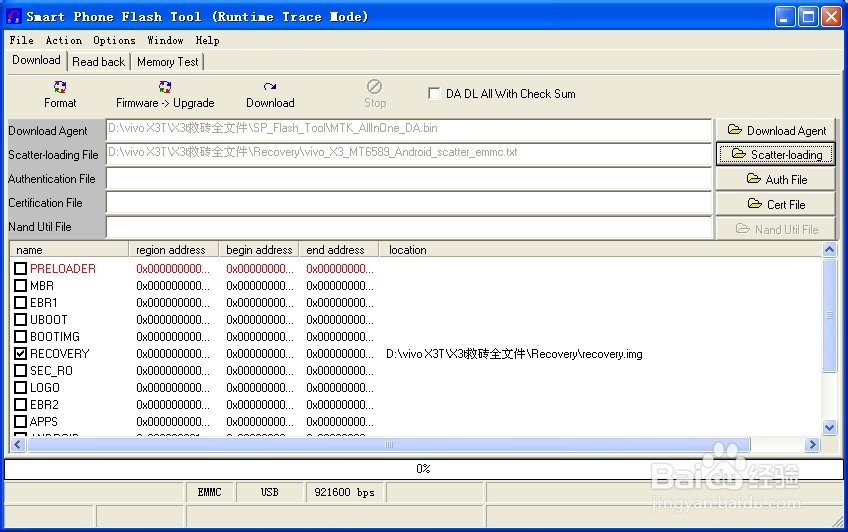848x532 pixels.
Task: Click horizontal scrollbar left arrow
Action: tap(17, 444)
